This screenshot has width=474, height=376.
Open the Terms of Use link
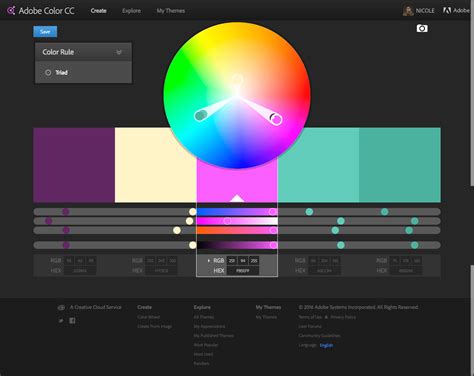pos(310,317)
